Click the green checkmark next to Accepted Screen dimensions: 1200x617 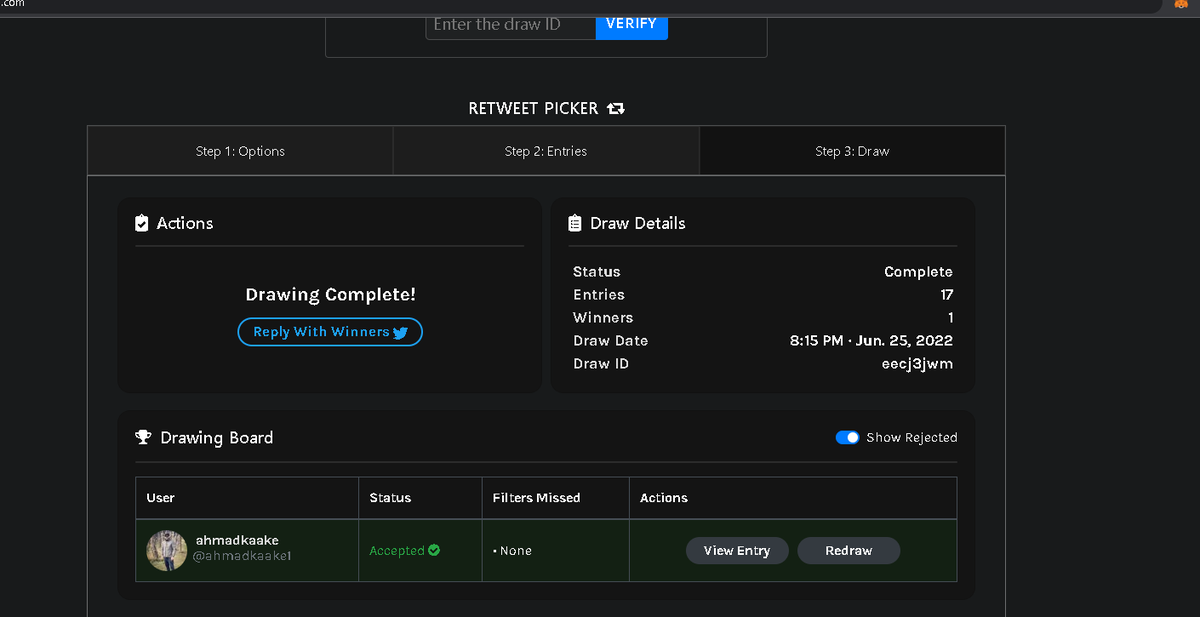432,550
